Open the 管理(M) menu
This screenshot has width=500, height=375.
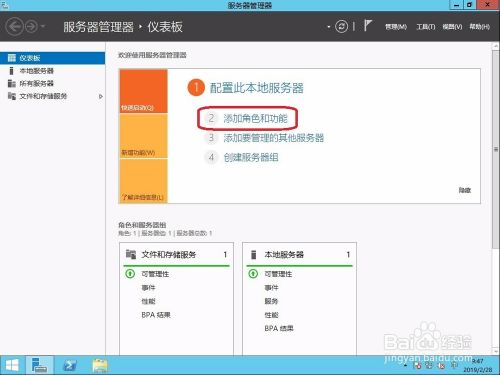396,27
